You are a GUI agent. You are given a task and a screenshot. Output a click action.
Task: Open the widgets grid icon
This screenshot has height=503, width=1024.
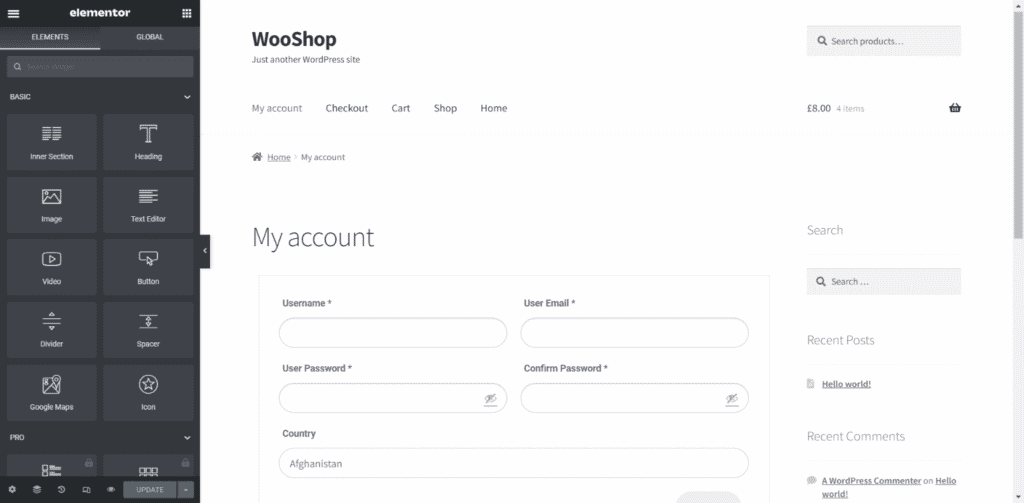click(187, 13)
